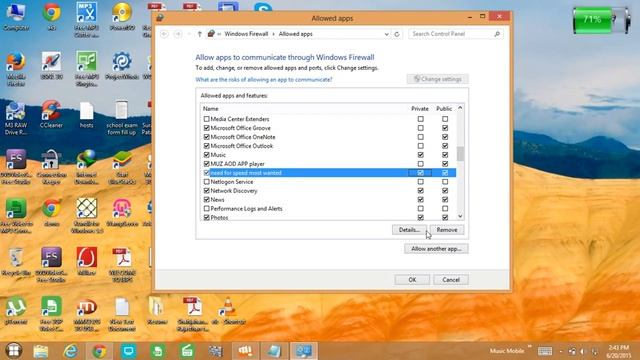Switch to Chrome in the taskbar
Image resolution: width=640 pixels, height=360 pixels.
click(x=99, y=351)
